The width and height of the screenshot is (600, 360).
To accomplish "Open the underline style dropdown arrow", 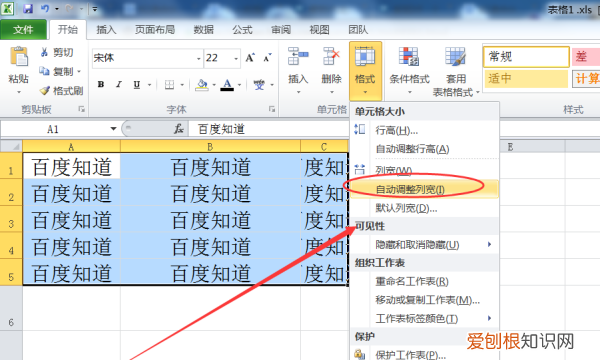I will pos(150,85).
